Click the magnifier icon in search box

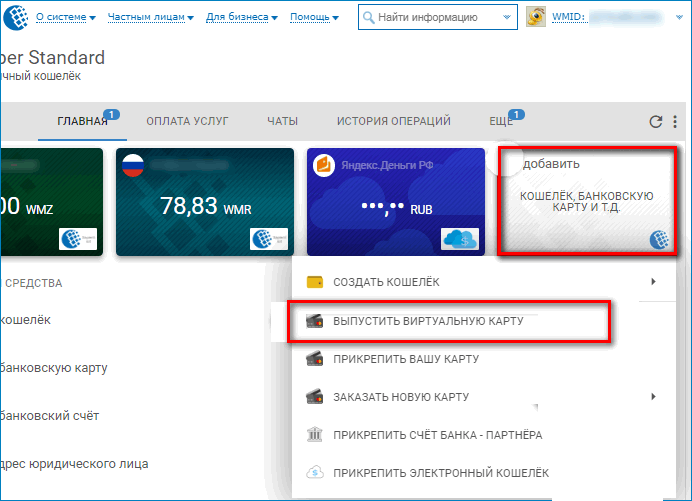368,18
